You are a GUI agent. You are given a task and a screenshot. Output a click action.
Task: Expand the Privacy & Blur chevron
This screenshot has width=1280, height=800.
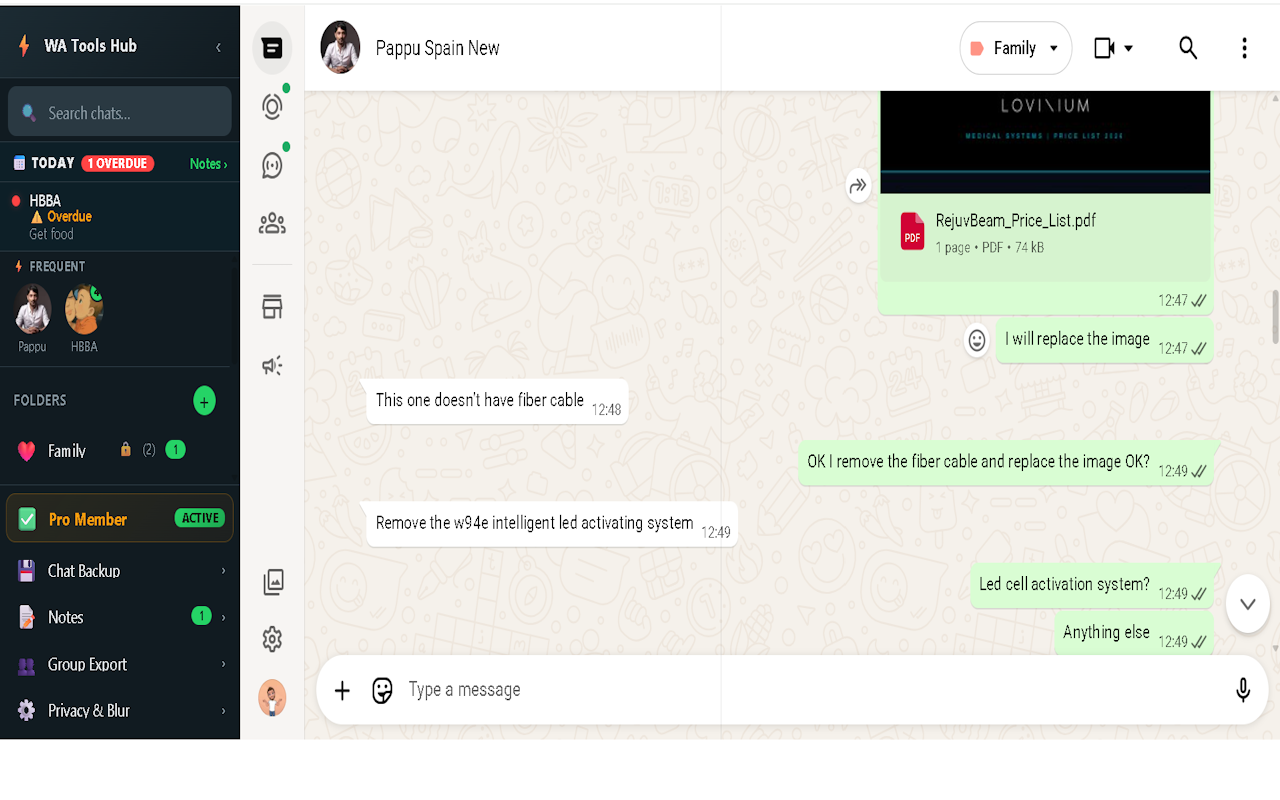point(223,711)
